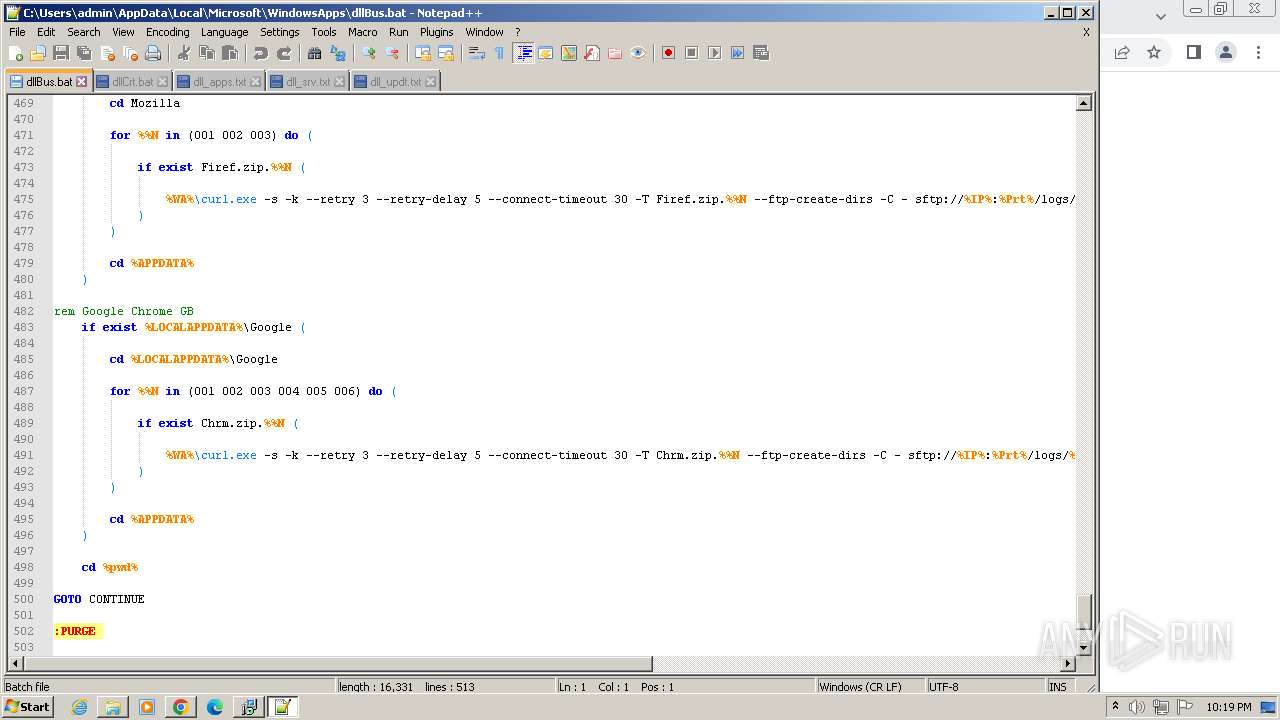Image resolution: width=1280 pixels, height=720 pixels.
Task: Open the Language menu
Action: point(224,32)
